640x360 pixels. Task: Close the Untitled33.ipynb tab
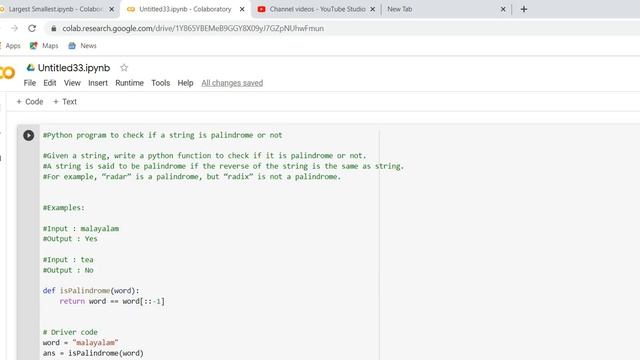point(242,9)
